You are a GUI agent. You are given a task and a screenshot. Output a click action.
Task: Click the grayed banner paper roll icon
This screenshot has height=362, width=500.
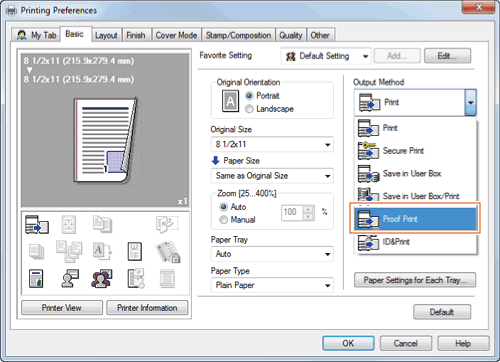click(x=167, y=279)
